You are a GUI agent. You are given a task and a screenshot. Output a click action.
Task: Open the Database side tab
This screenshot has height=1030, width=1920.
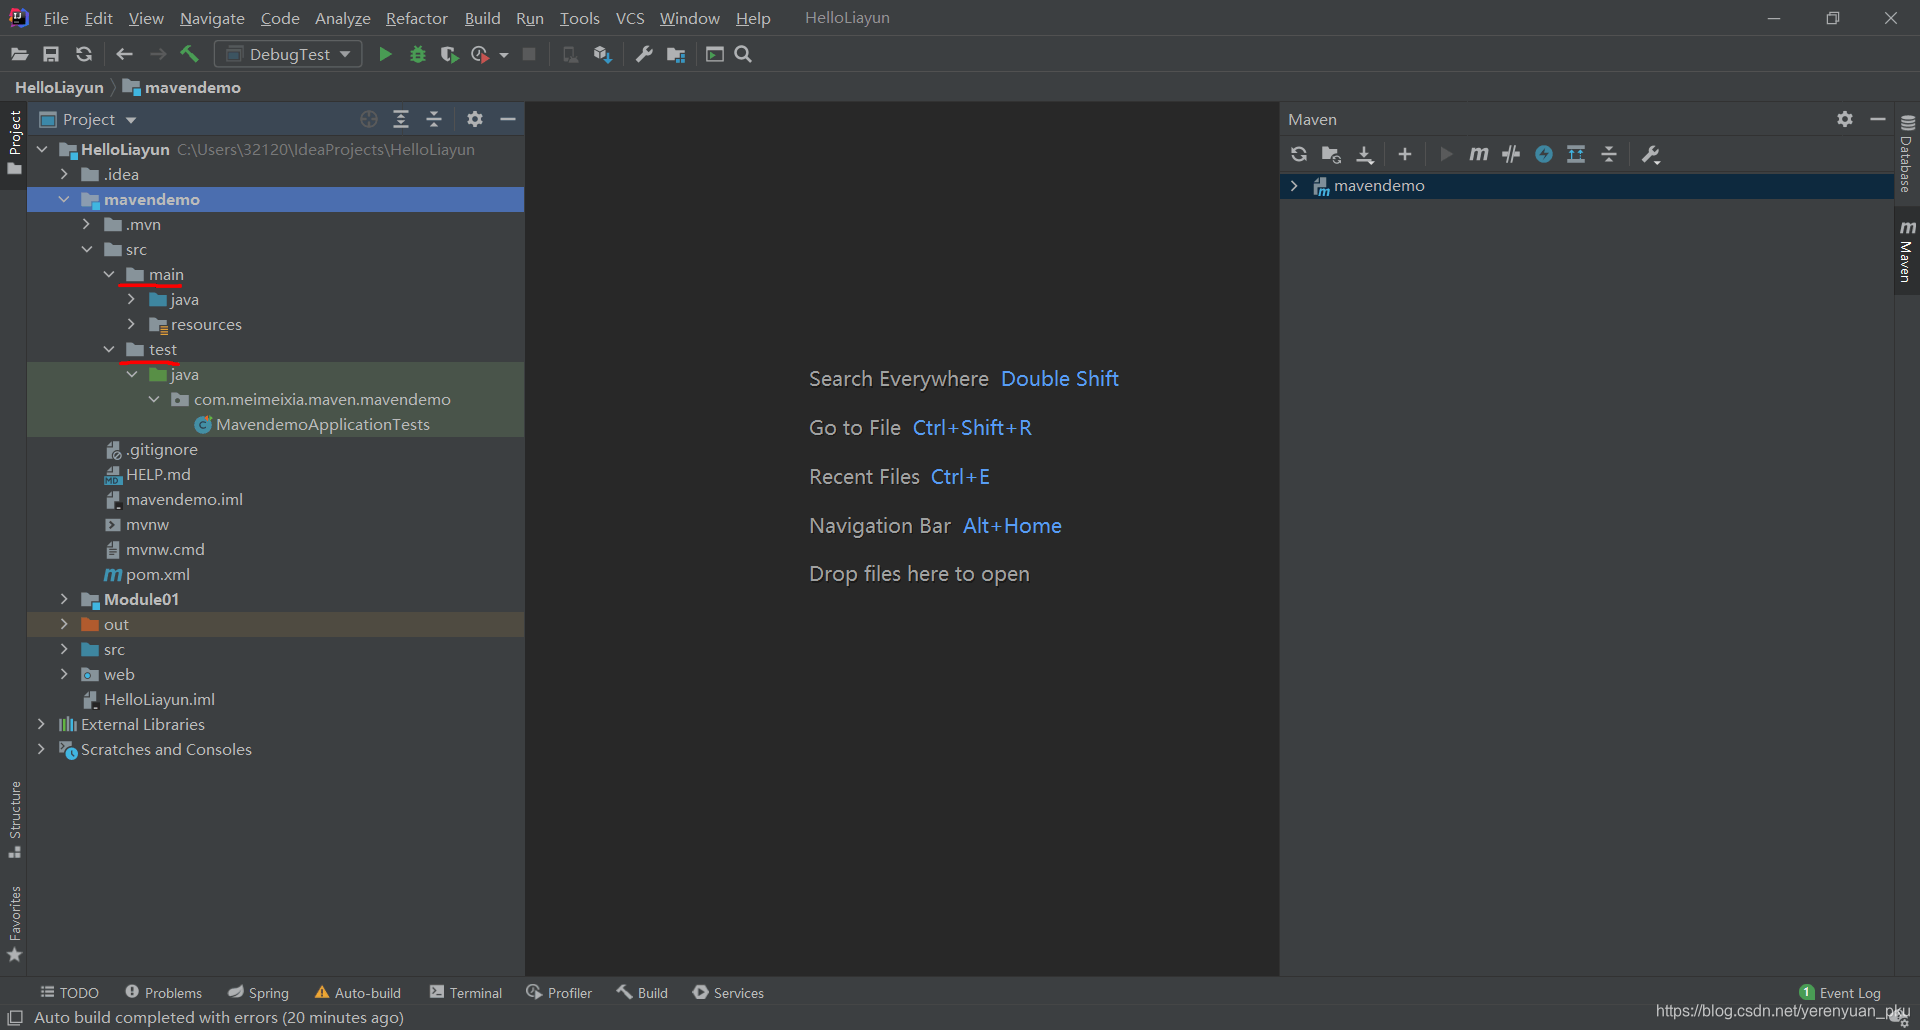click(x=1907, y=153)
